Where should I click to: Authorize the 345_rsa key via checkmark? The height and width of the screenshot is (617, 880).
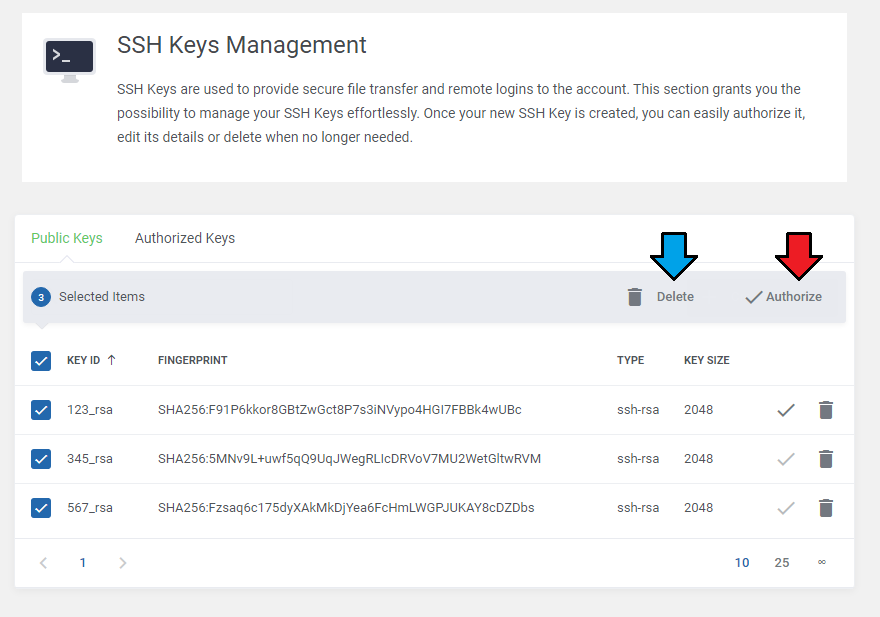[786, 459]
